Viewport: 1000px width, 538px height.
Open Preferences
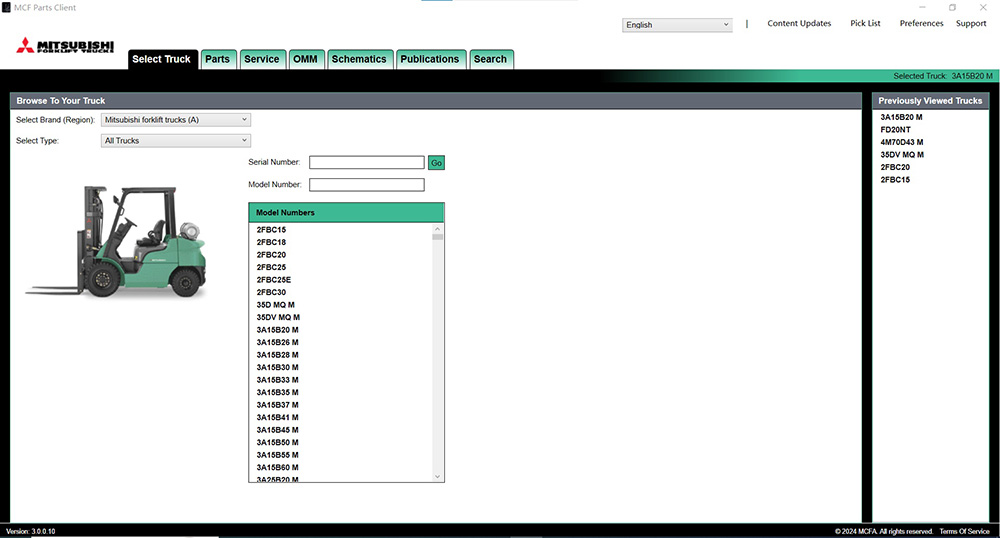(x=921, y=24)
